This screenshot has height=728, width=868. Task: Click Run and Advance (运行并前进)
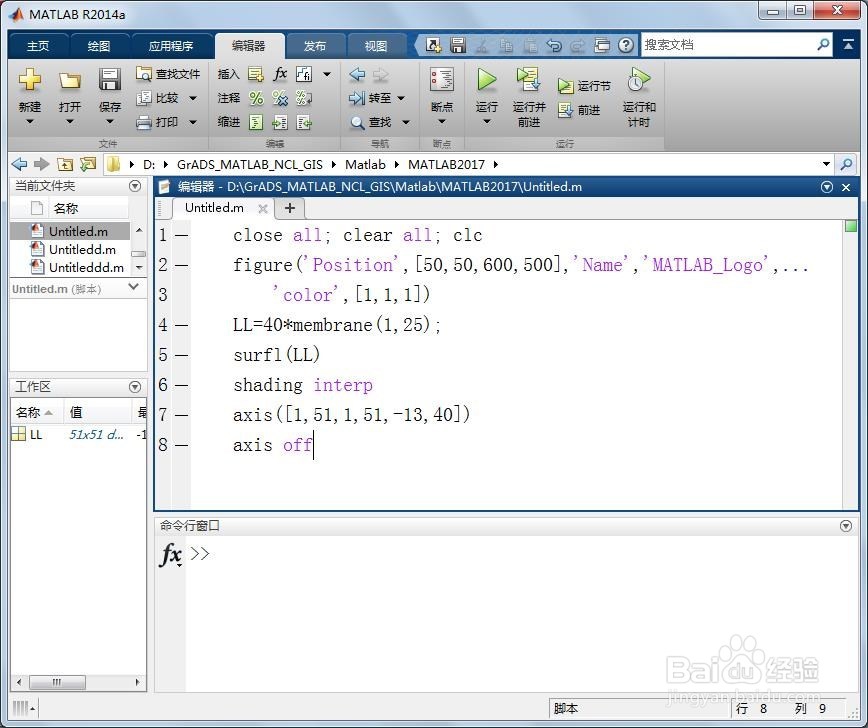point(529,97)
